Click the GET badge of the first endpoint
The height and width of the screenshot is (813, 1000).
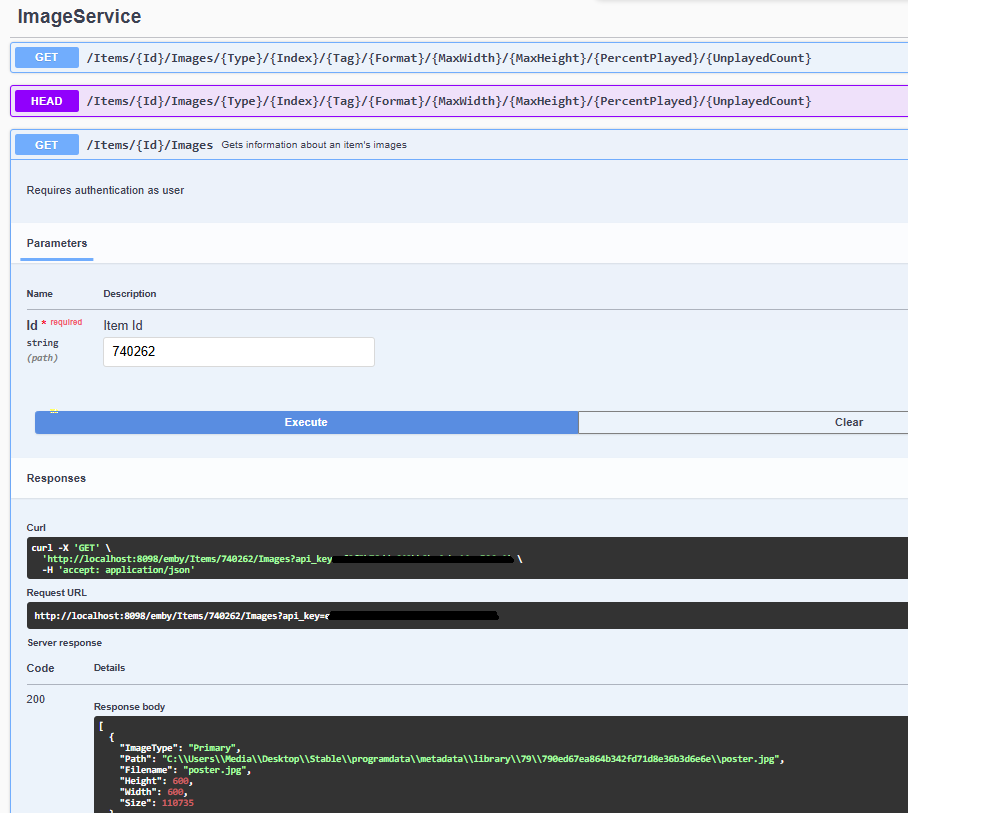[47, 58]
